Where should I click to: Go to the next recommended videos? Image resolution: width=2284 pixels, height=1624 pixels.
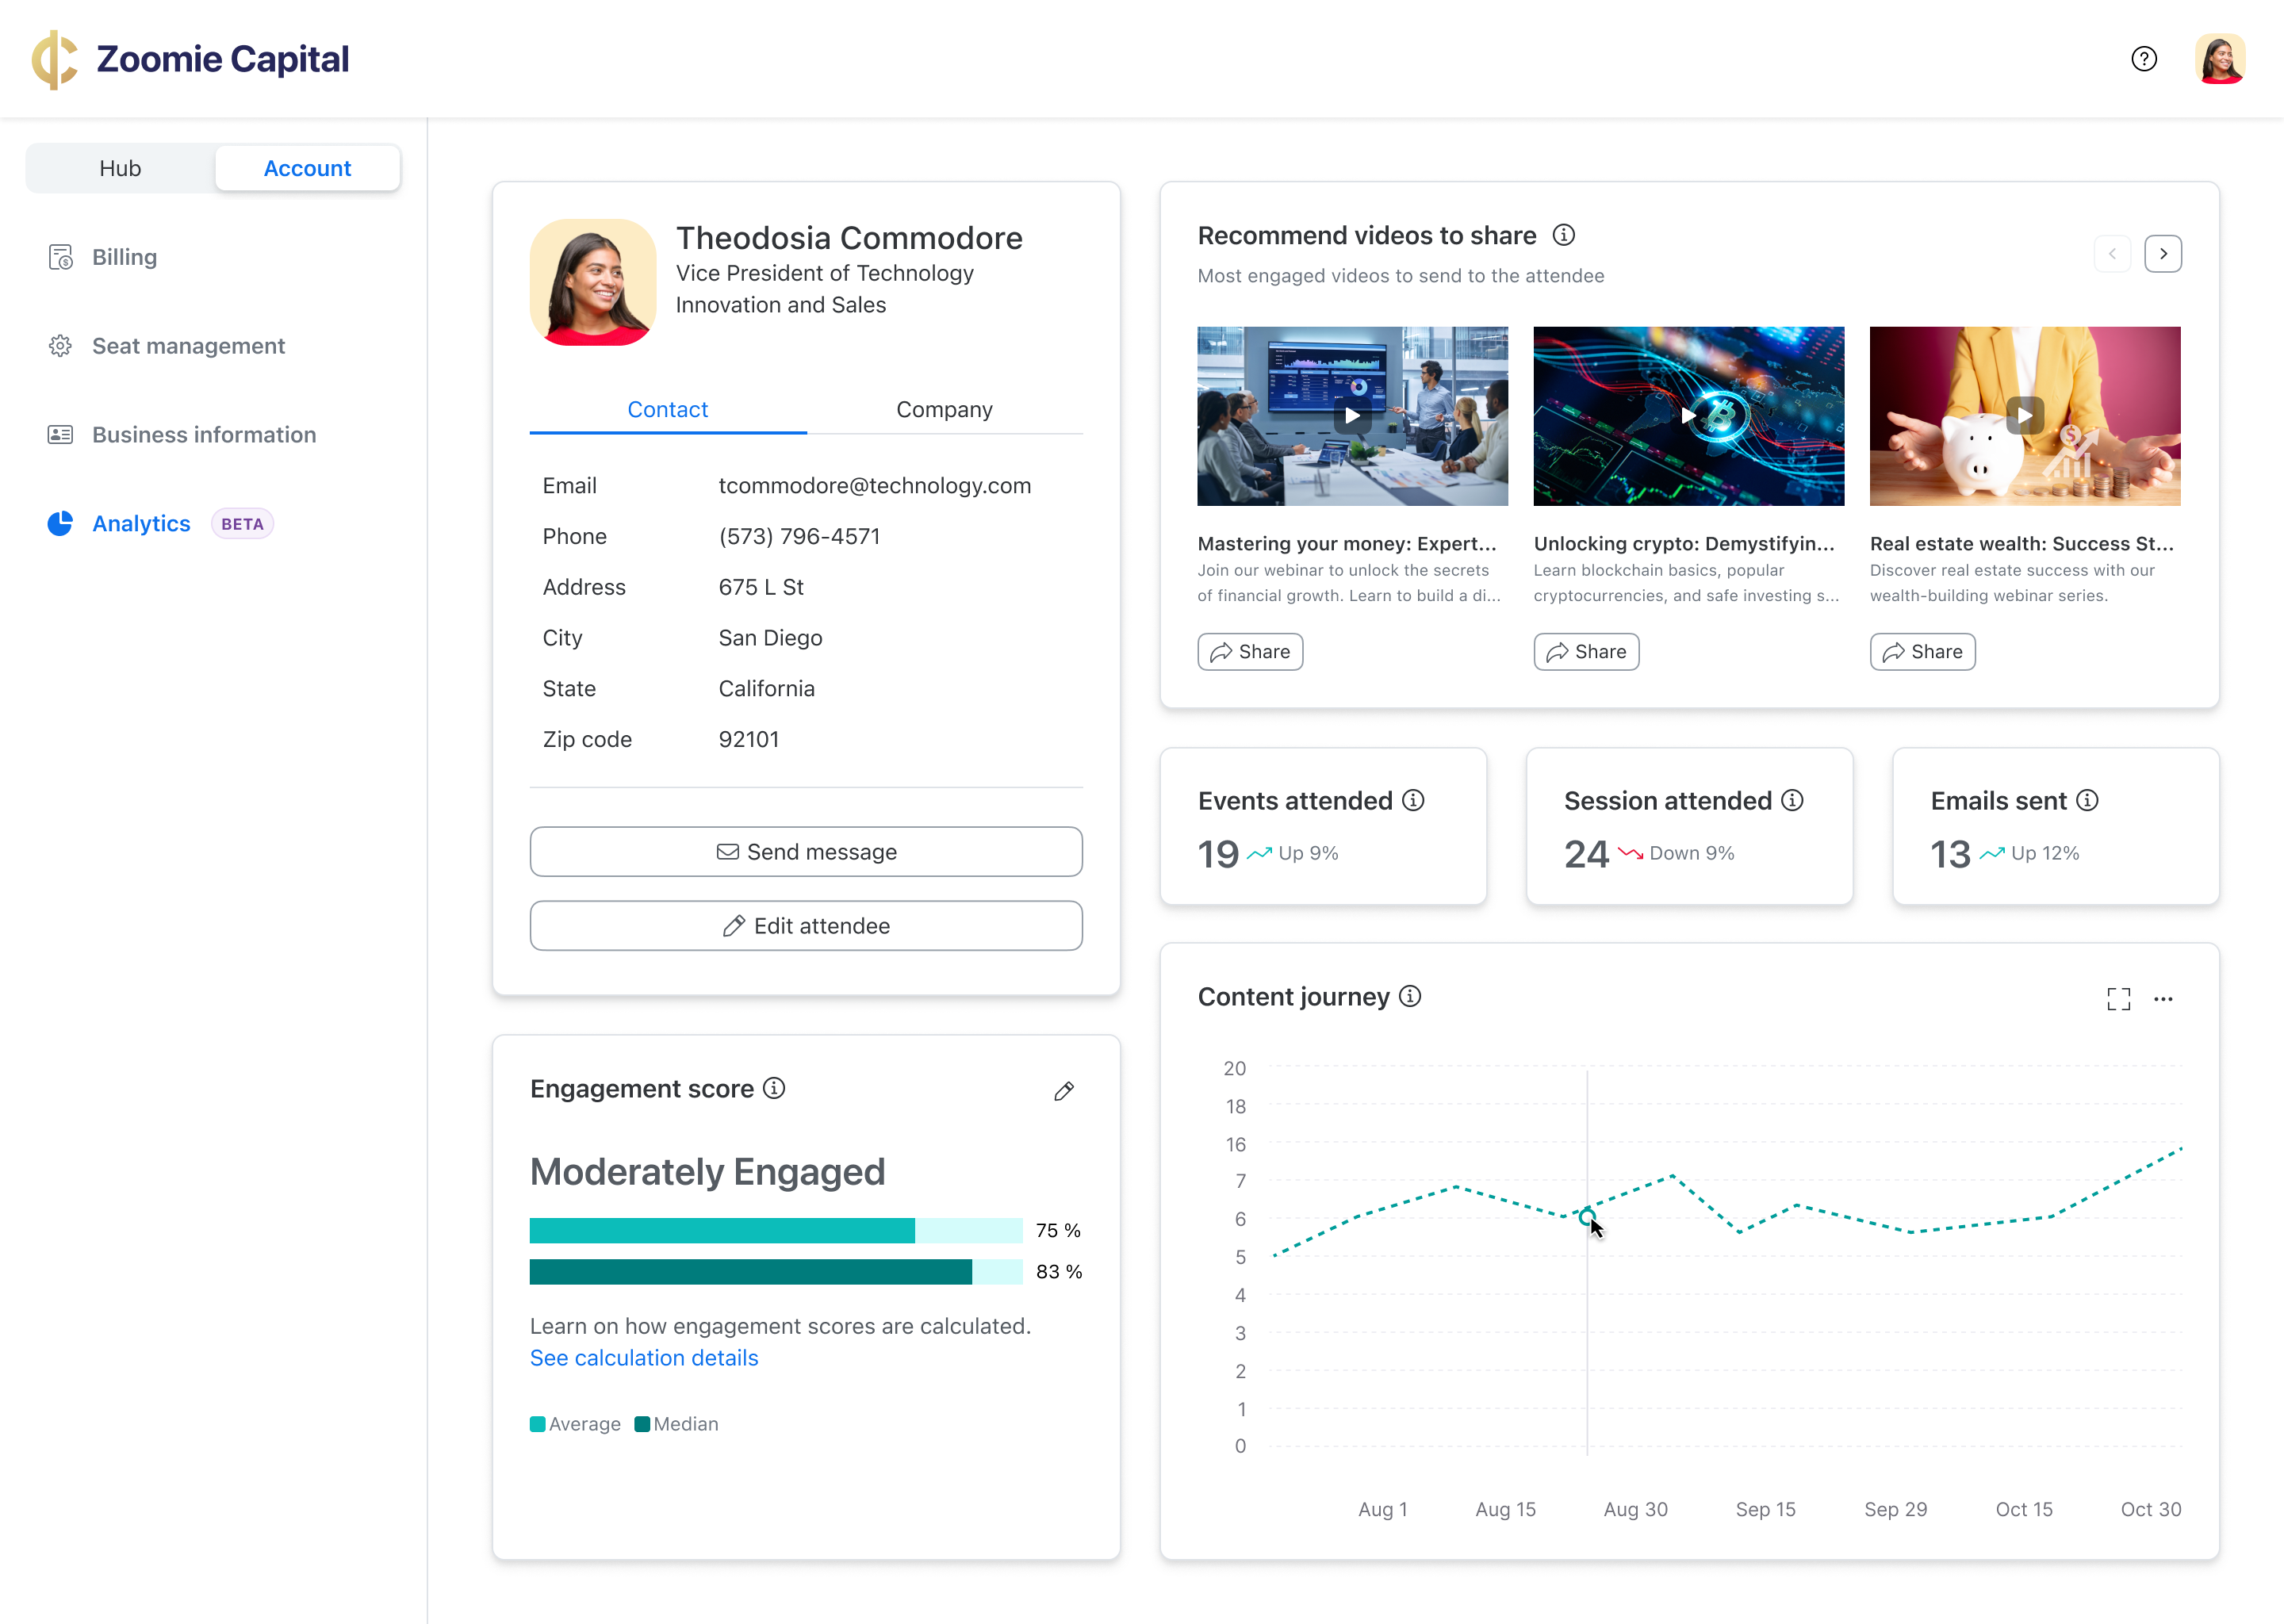tap(2163, 254)
